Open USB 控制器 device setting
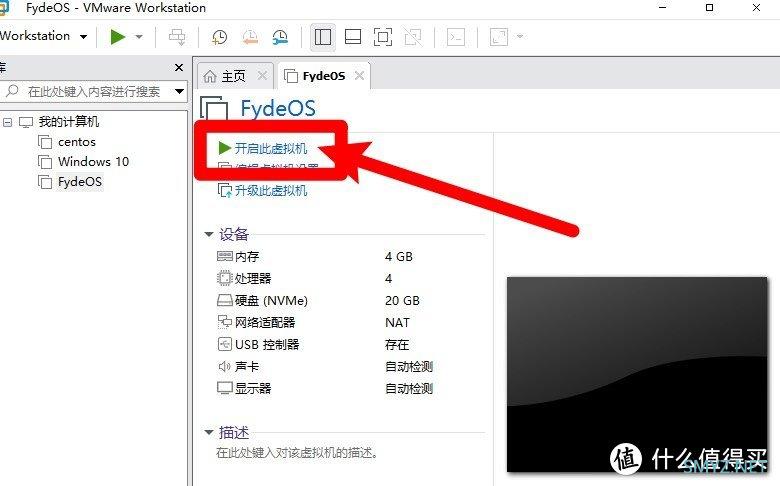This screenshot has height=486, width=780. pyautogui.click(x=267, y=345)
